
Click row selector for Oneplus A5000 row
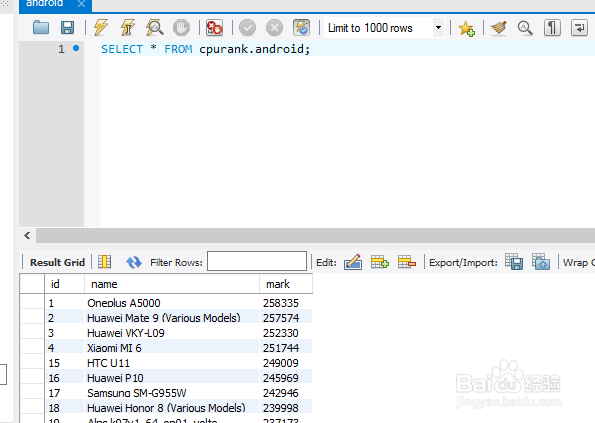pos(32,302)
